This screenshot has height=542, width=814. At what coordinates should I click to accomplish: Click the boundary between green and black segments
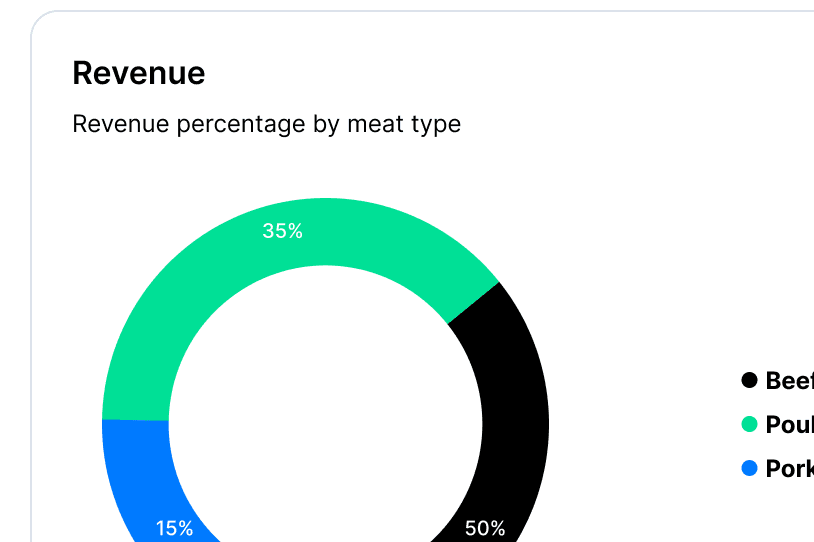(473, 303)
